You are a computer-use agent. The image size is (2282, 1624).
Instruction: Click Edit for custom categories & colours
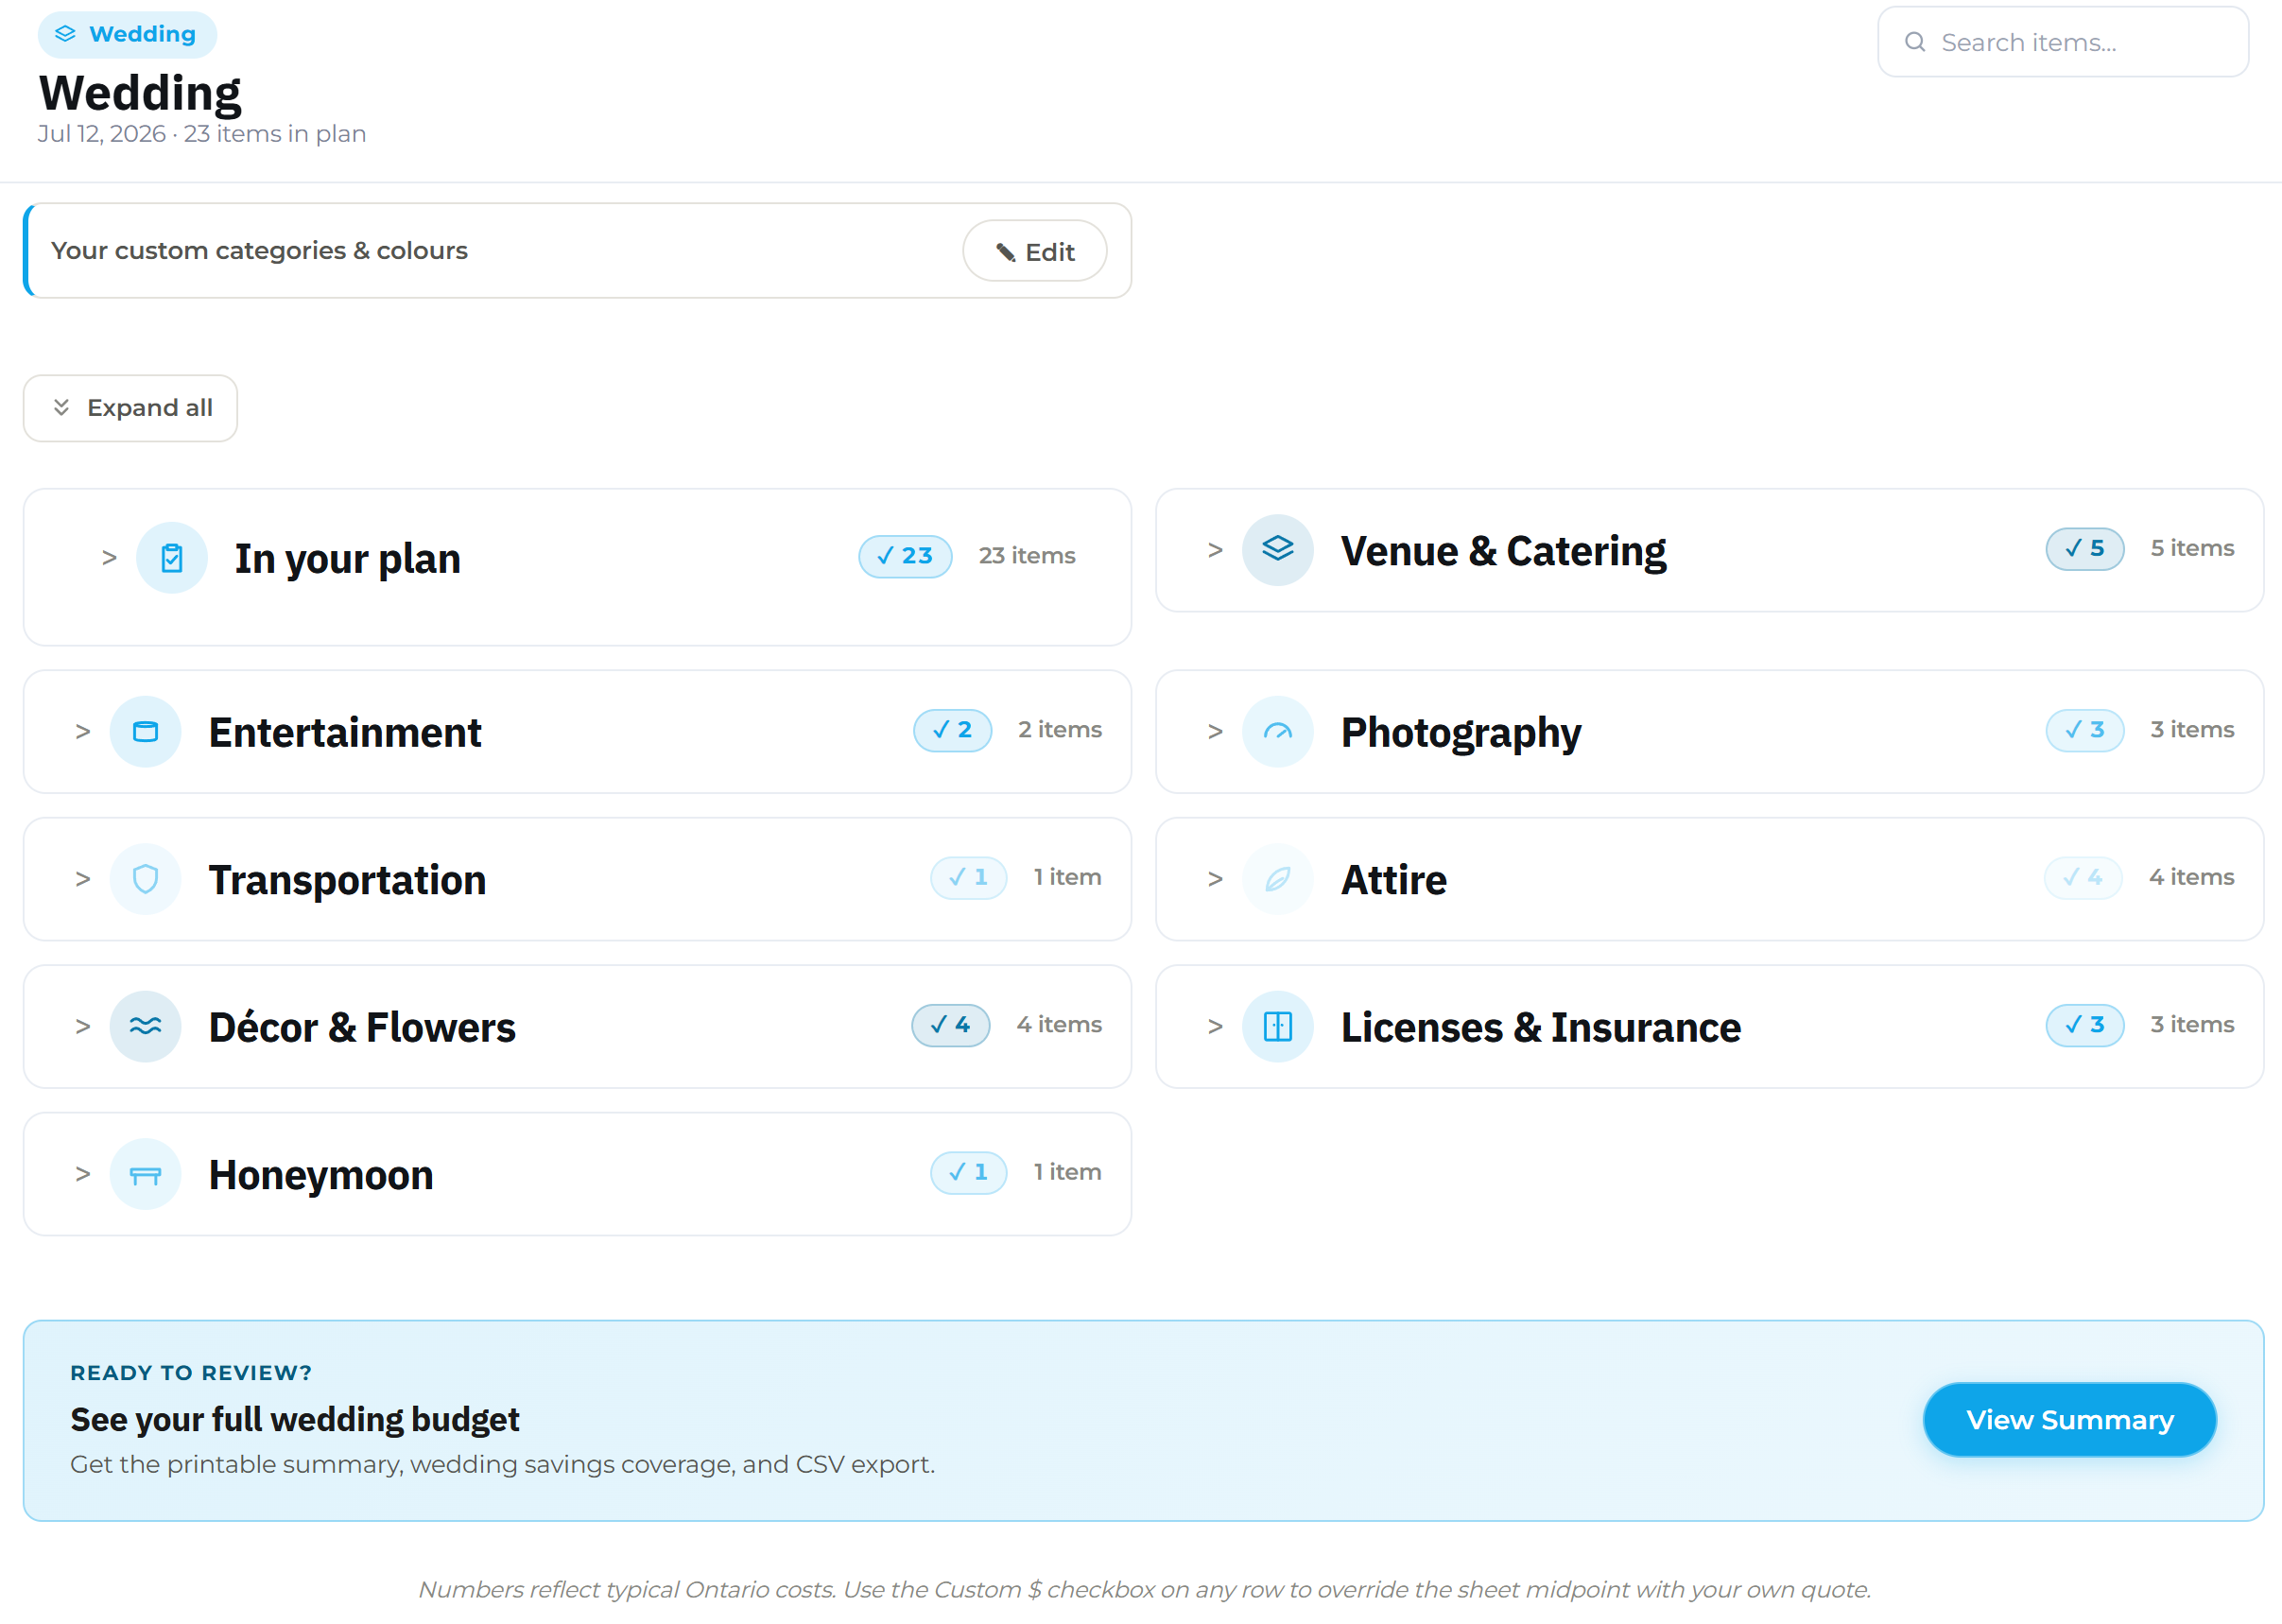[1034, 251]
